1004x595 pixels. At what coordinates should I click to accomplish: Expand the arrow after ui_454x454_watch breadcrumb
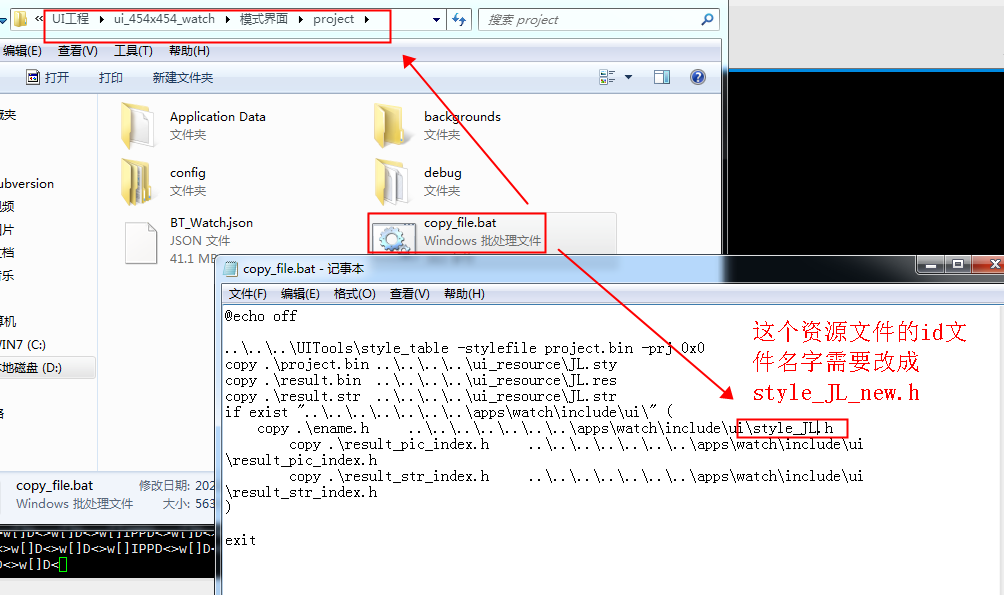click(x=227, y=19)
